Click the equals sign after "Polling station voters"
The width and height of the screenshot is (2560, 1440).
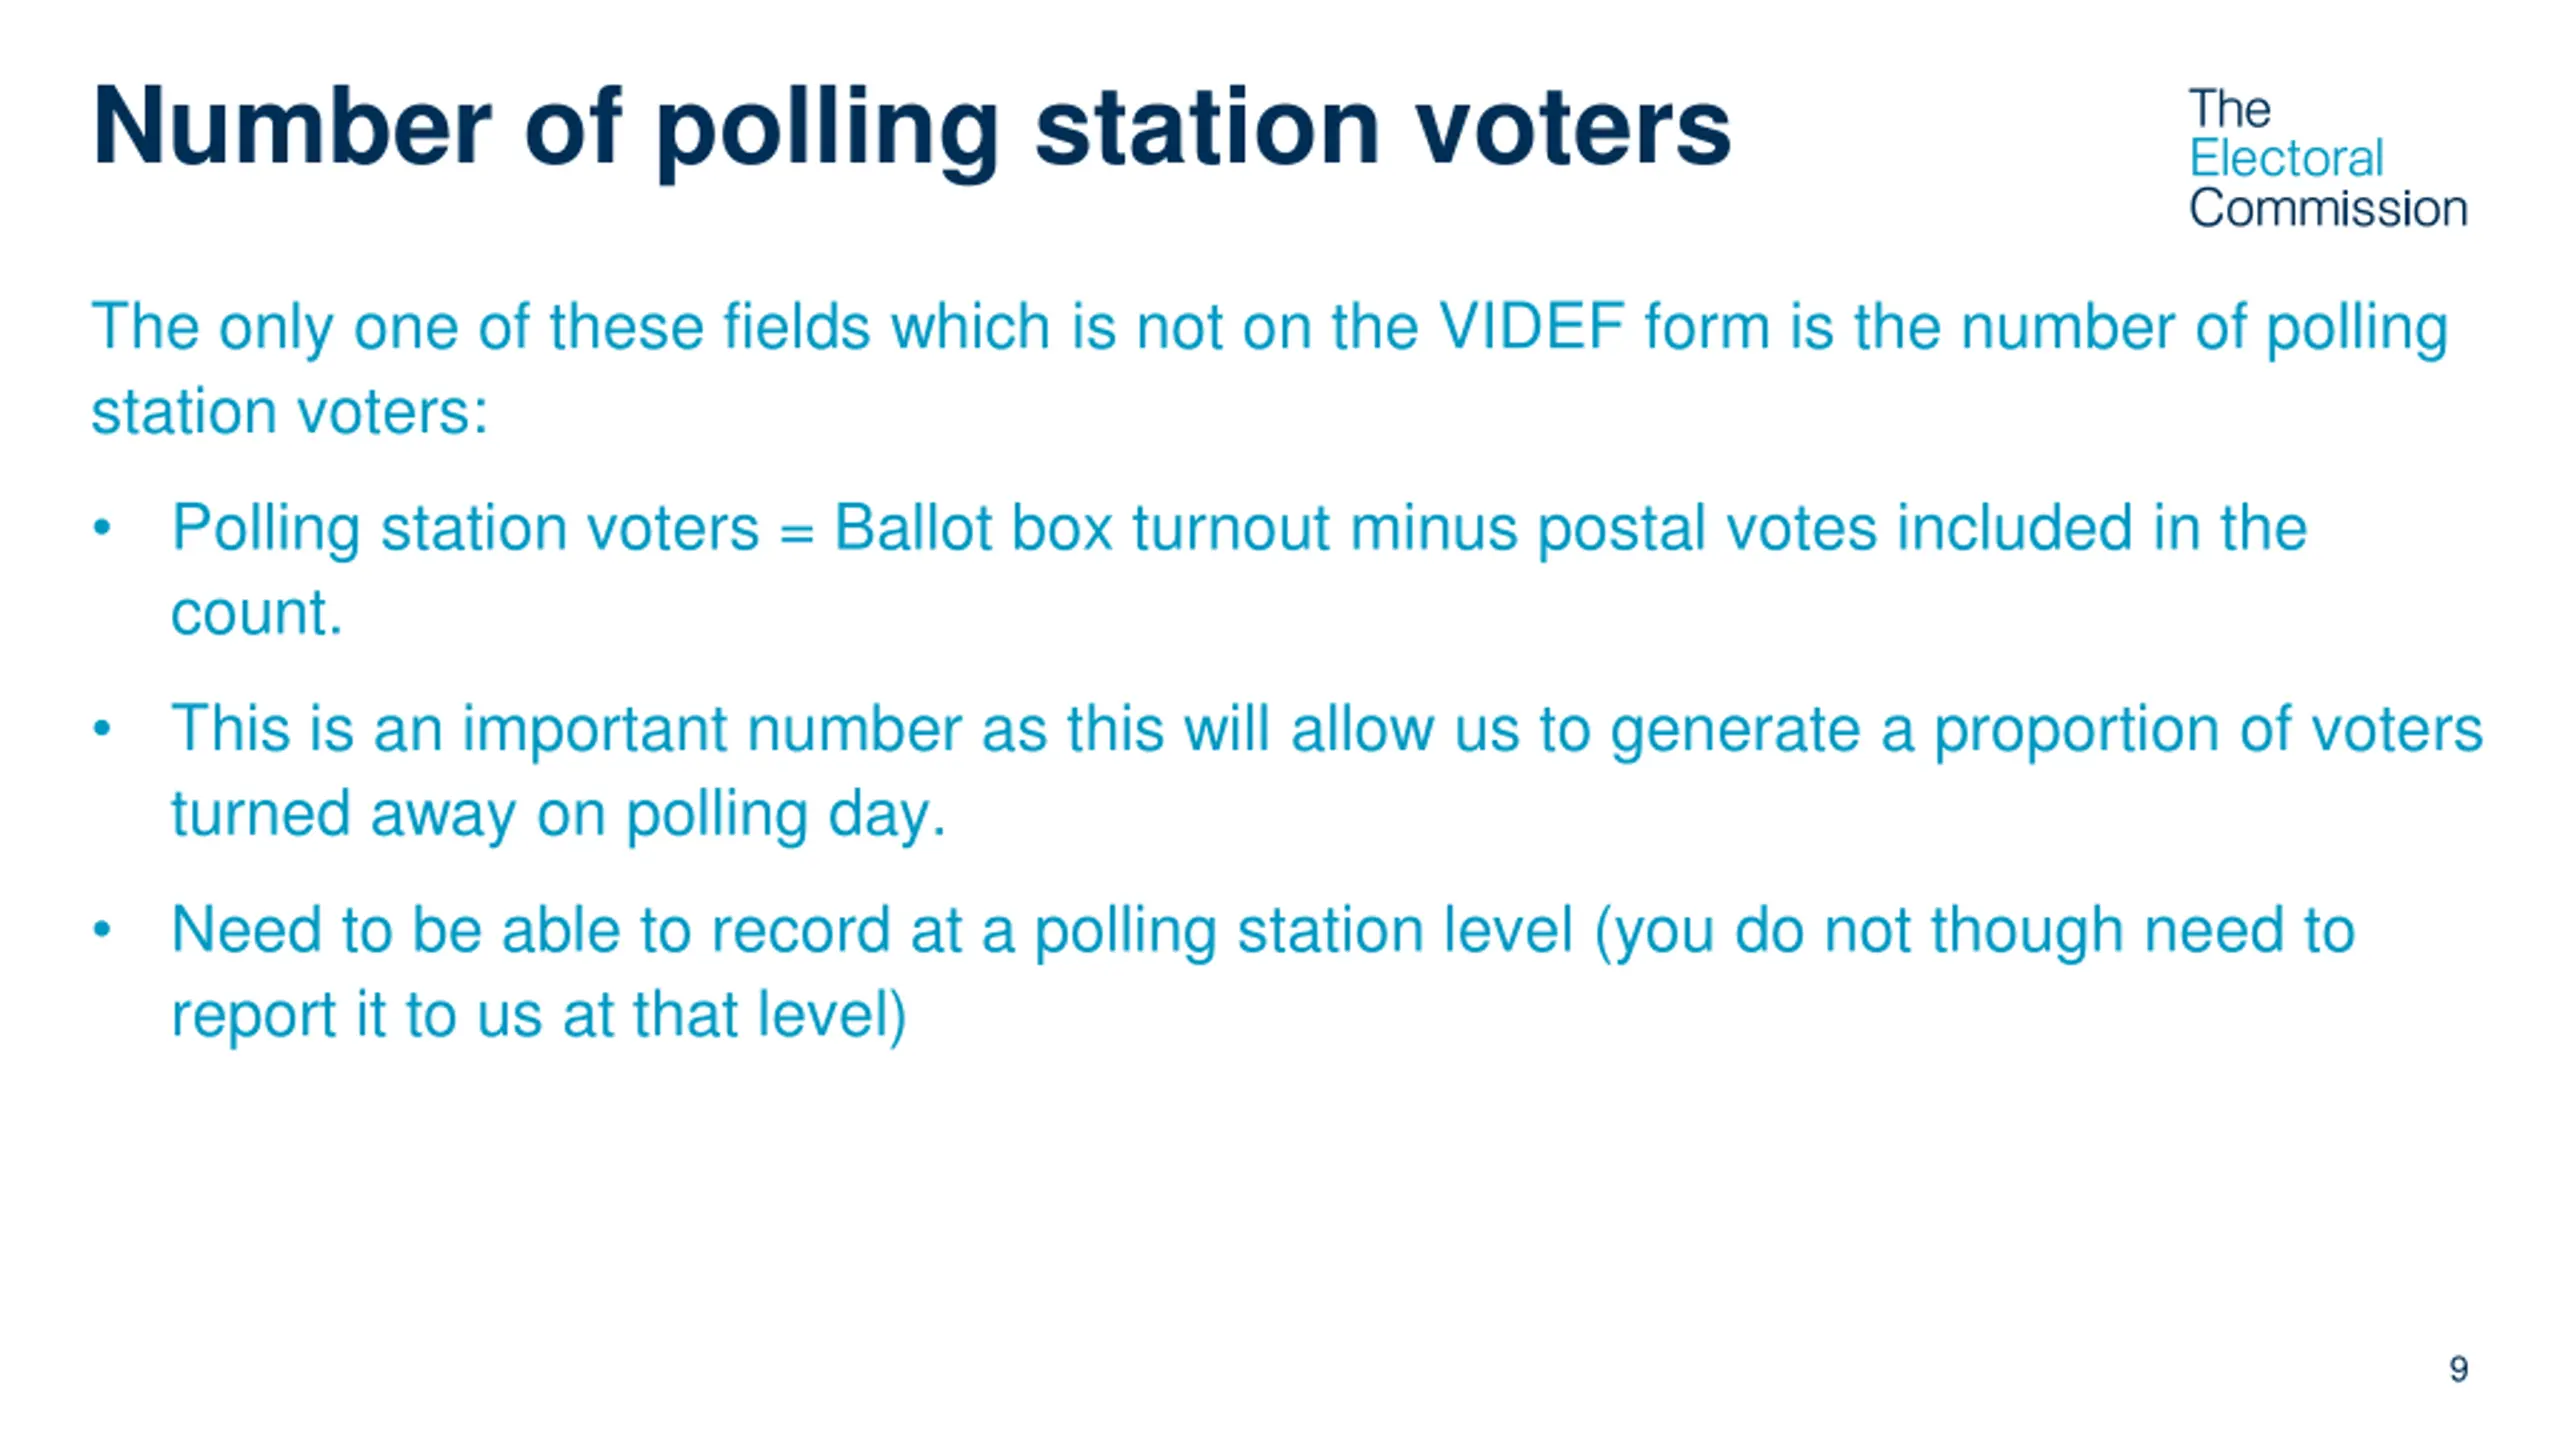(796, 533)
